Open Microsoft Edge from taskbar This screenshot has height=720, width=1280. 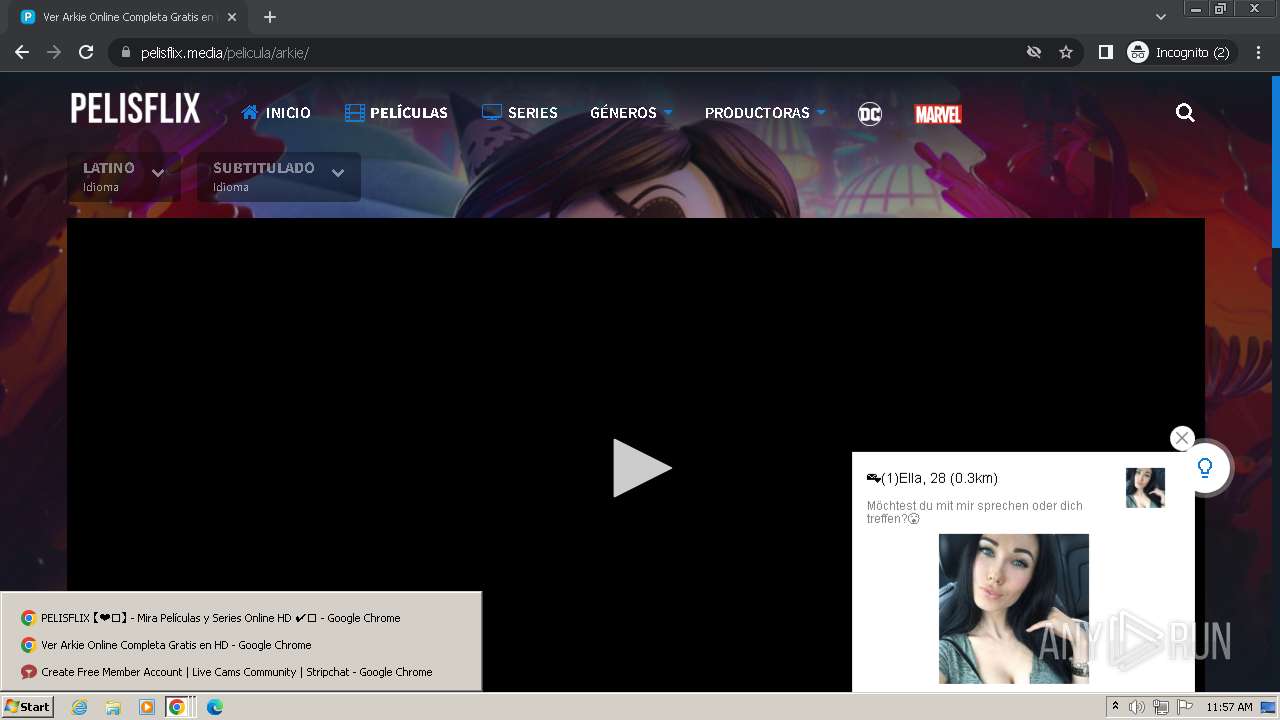tap(215, 707)
